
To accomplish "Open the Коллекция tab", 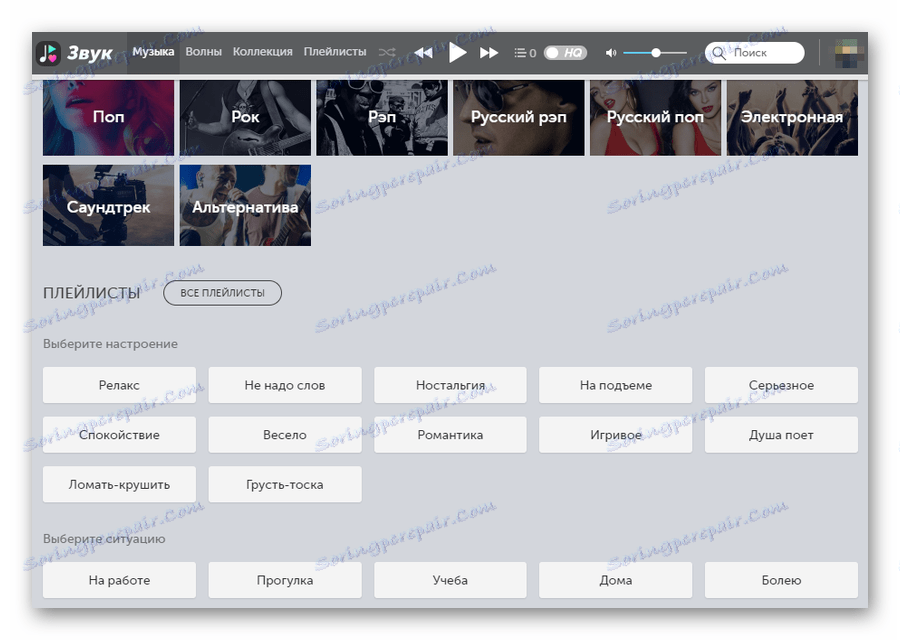I will click(x=262, y=52).
